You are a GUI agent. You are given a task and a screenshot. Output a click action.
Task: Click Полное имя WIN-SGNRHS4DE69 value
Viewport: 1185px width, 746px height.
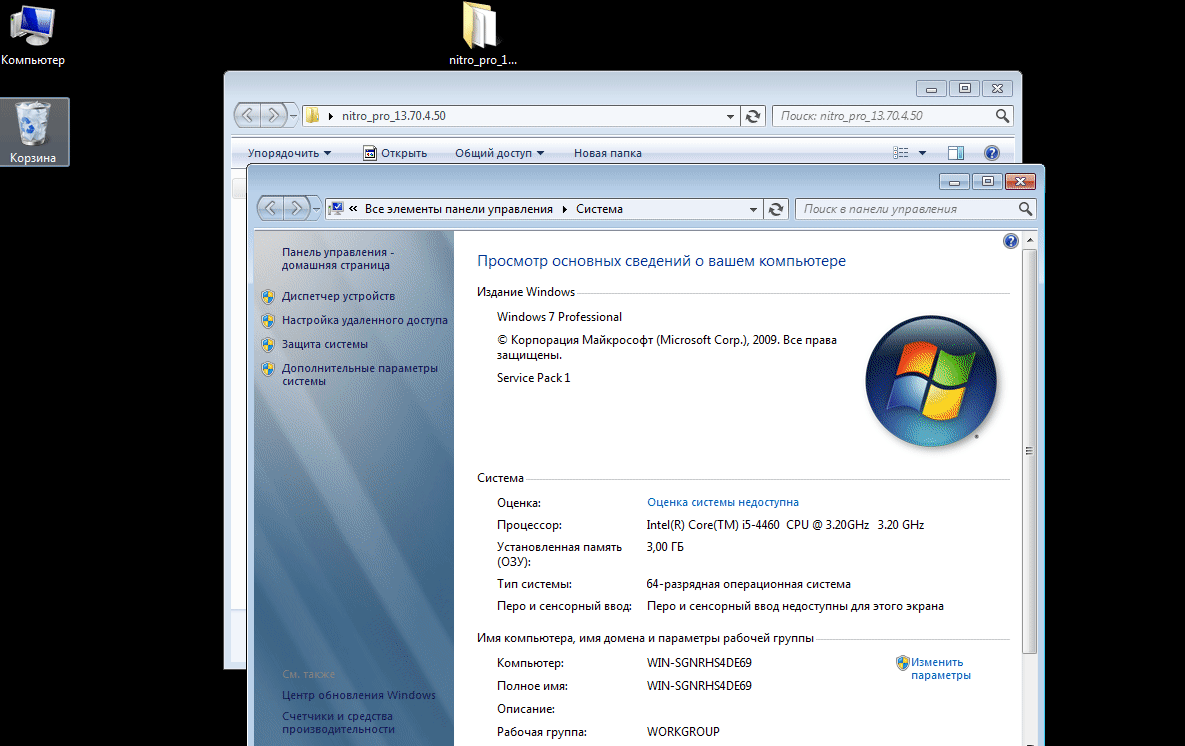coord(699,686)
